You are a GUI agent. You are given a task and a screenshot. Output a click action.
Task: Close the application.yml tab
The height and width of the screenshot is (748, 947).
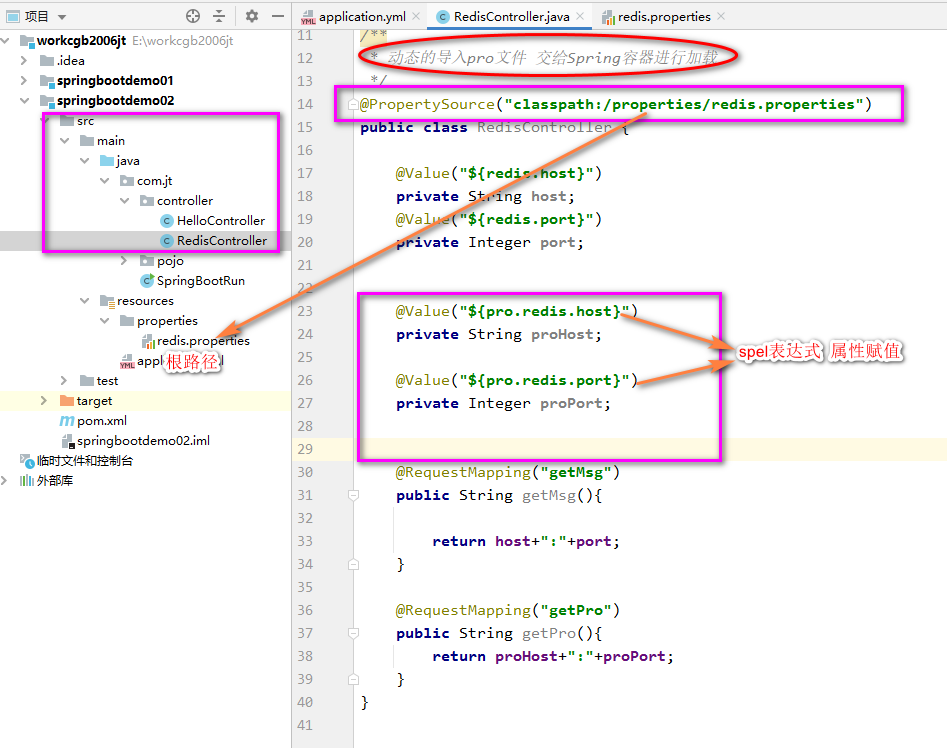click(416, 16)
